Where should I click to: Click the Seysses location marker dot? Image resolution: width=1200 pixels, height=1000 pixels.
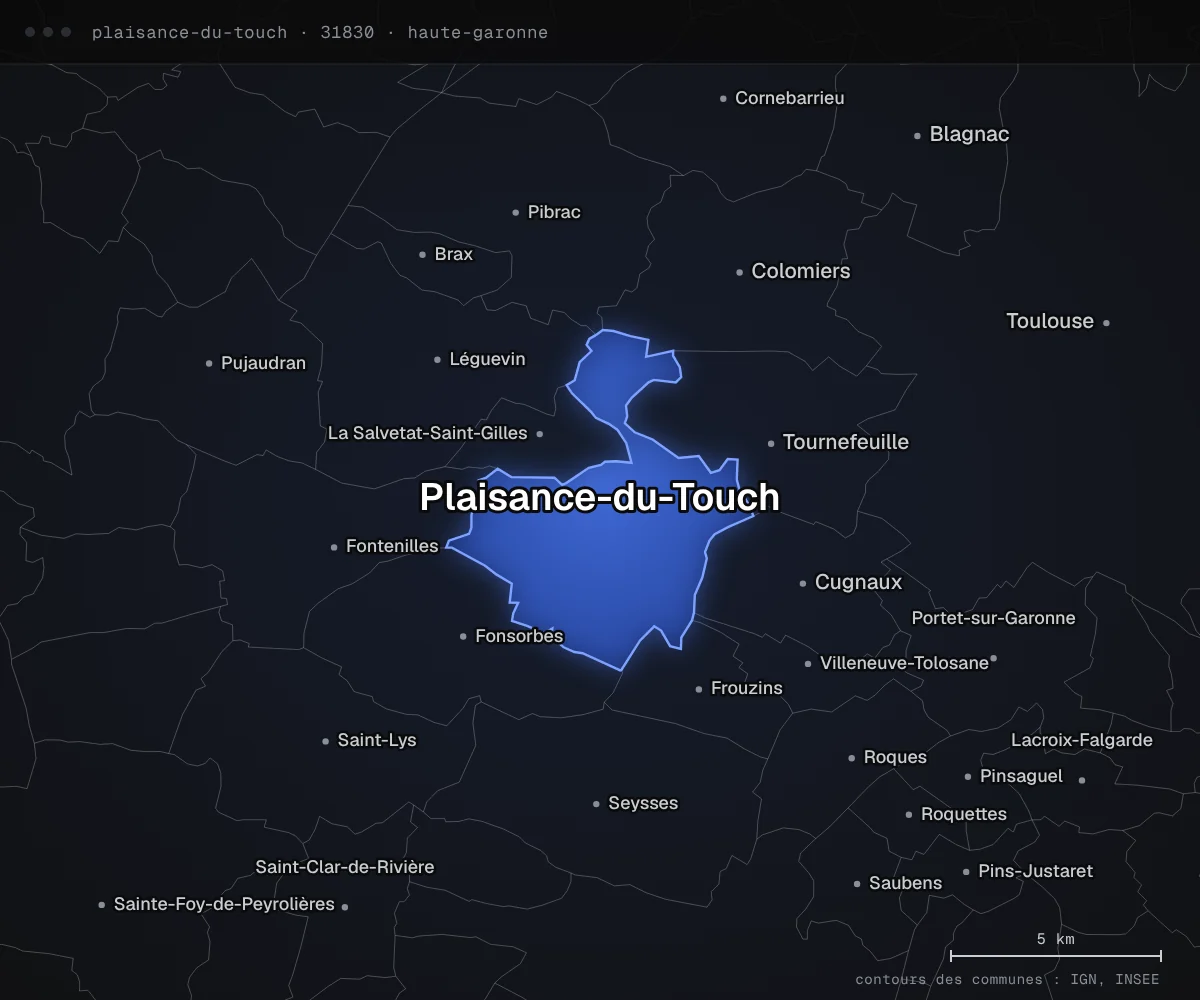pos(596,804)
